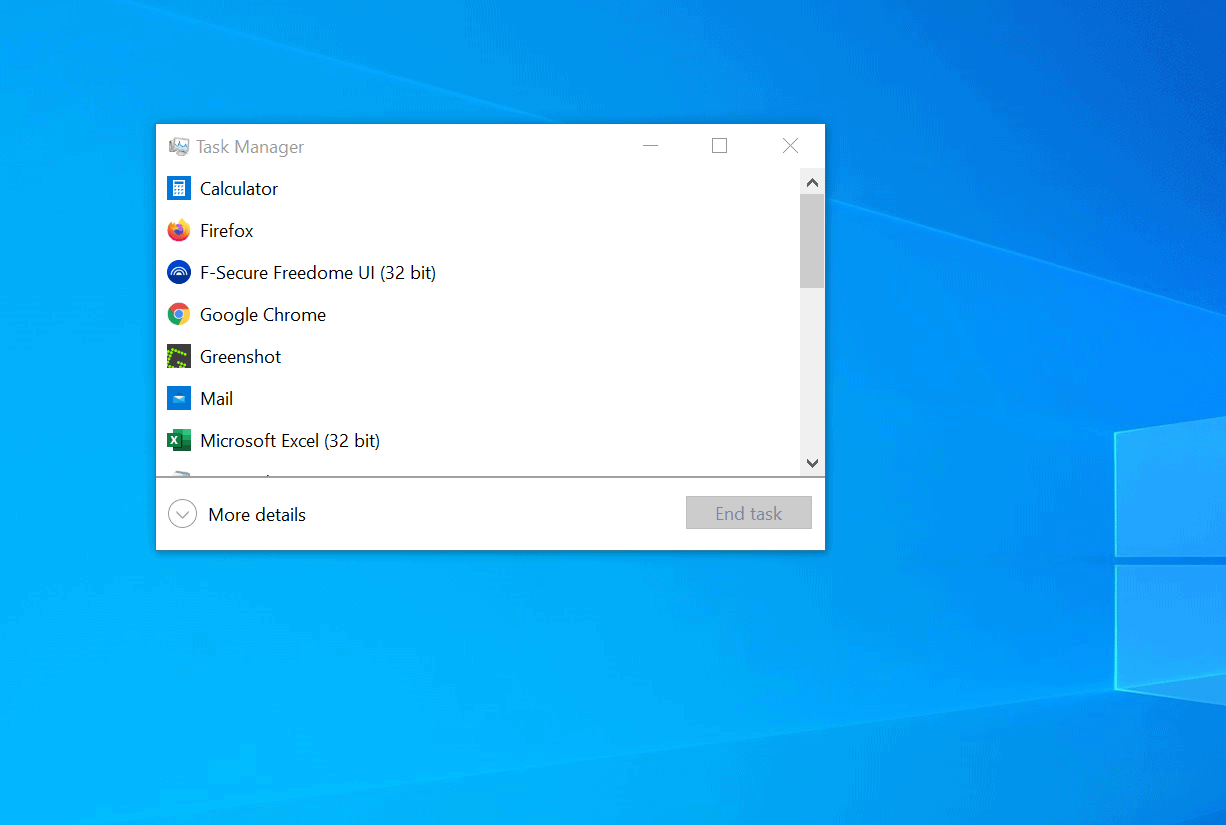The width and height of the screenshot is (1226, 825).
Task: Click the Mail app icon
Action: (178, 398)
